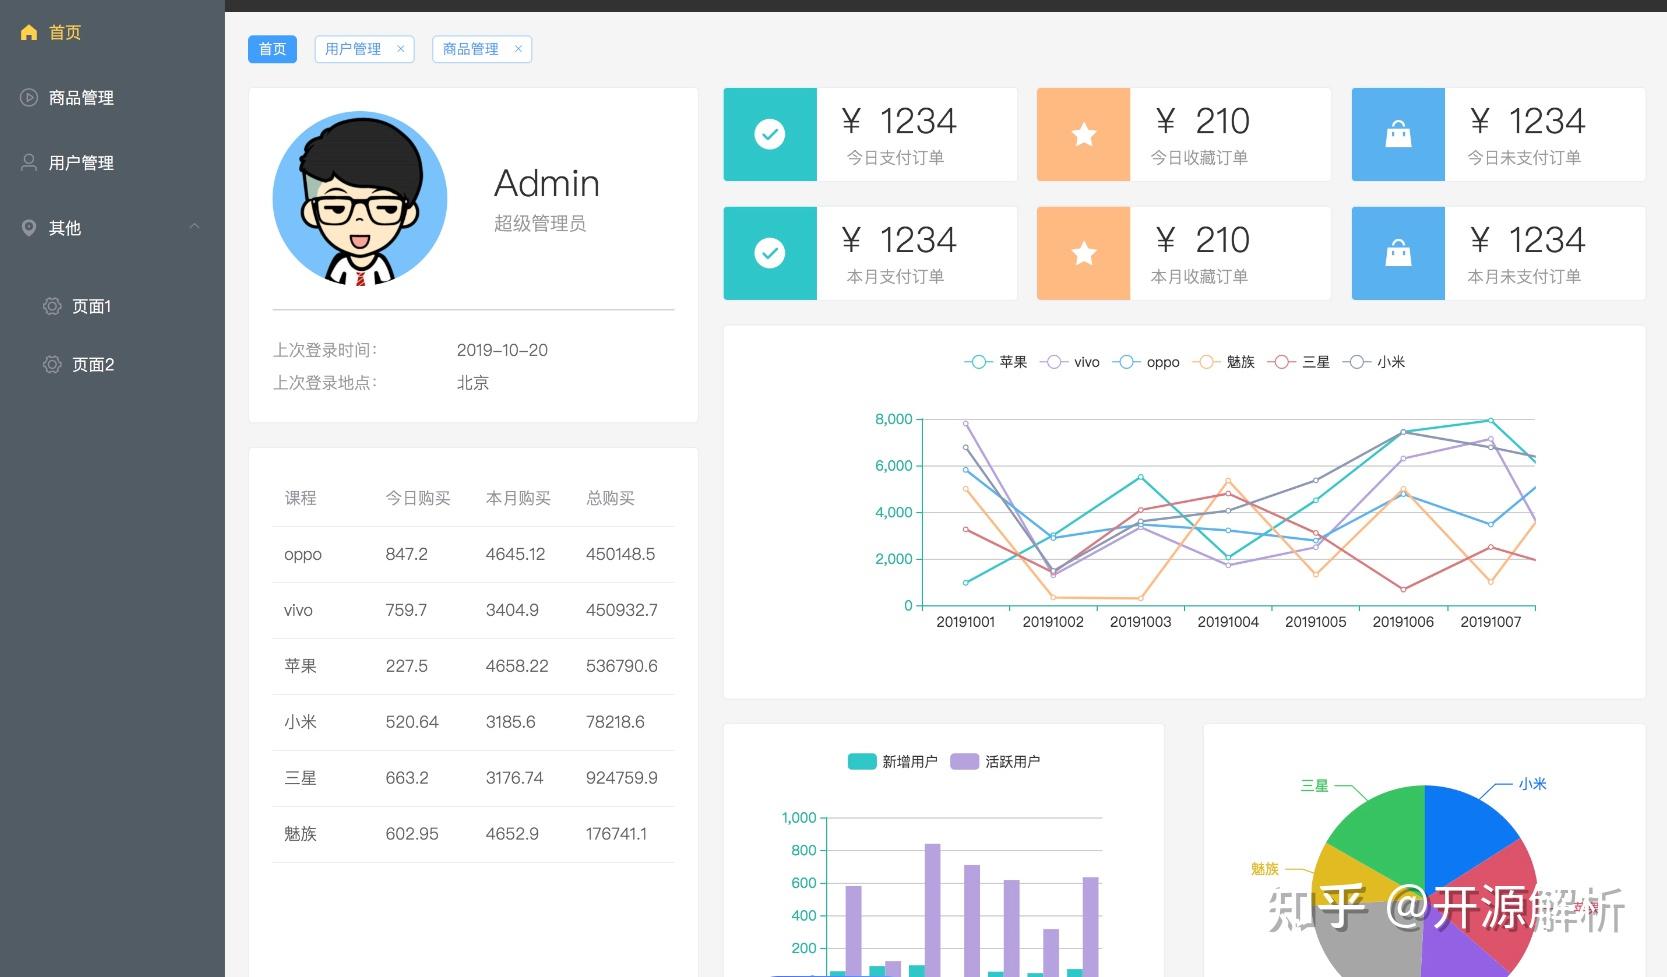The image size is (1667, 977).
Task: Select the vivo table row name
Action: point(298,610)
